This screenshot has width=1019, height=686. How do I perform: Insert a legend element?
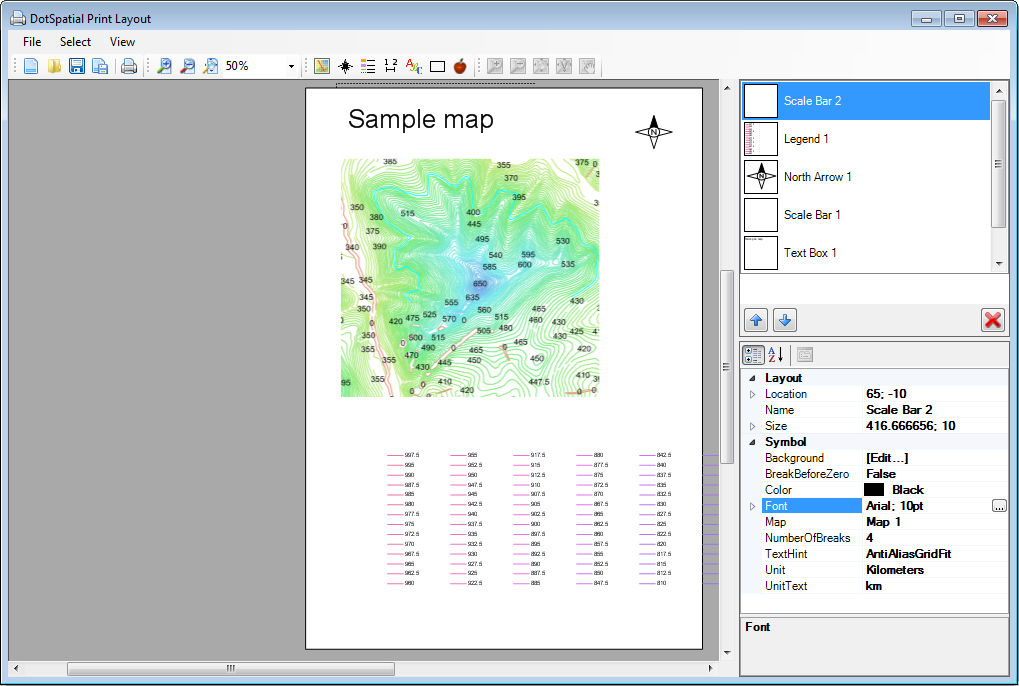tap(368, 66)
